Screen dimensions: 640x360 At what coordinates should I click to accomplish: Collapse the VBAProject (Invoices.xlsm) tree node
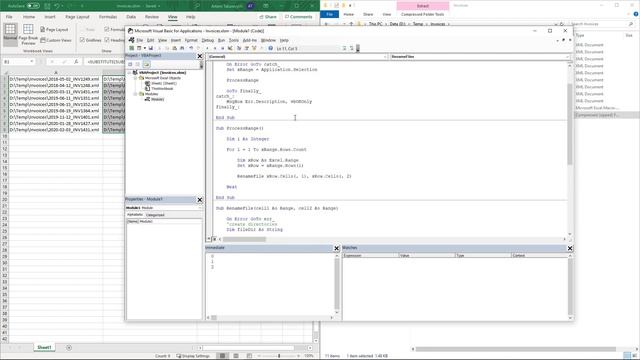point(130,73)
